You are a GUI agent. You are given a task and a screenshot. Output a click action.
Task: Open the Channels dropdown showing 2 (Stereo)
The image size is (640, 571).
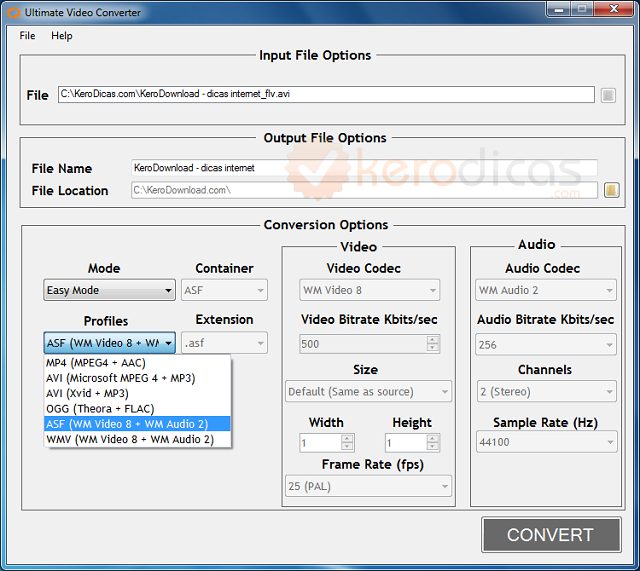point(547,391)
